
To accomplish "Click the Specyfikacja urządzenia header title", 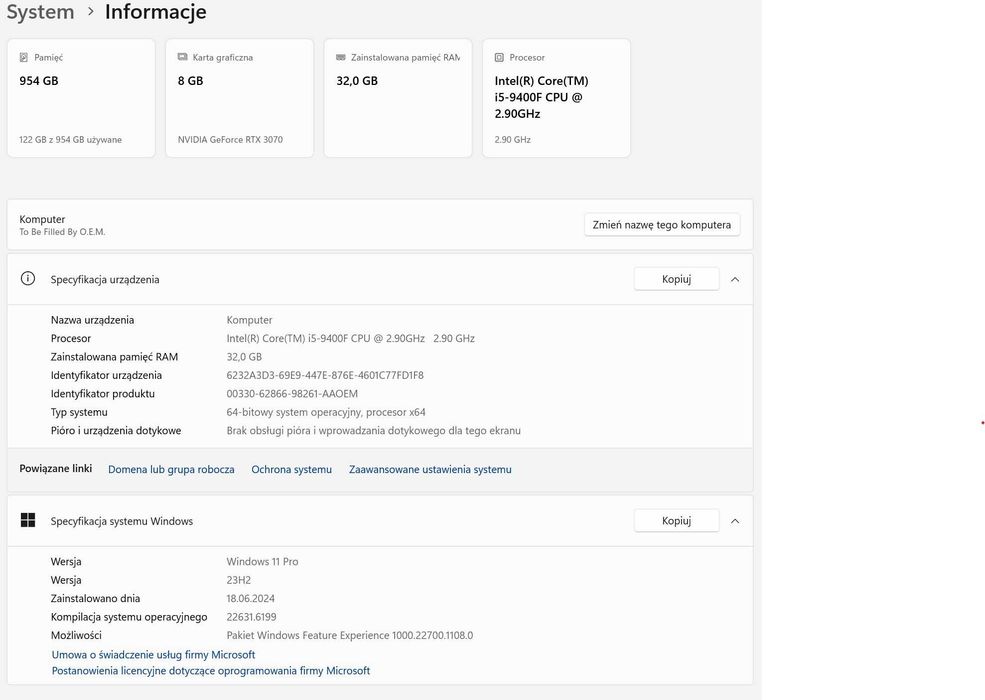I will pos(105,280).
